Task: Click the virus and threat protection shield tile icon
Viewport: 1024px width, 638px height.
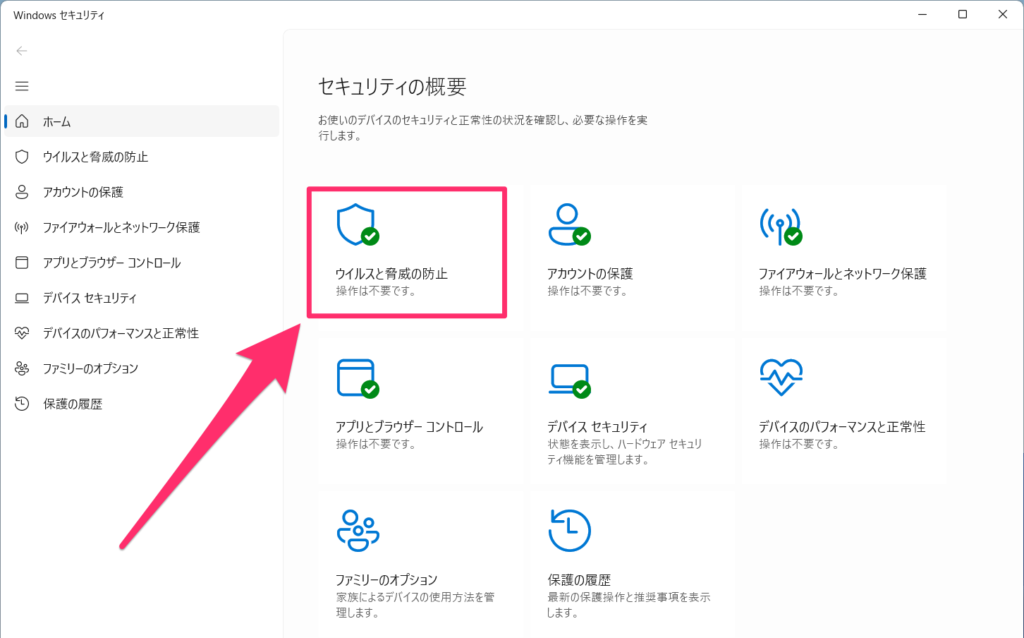Action: tap(357, 225)
